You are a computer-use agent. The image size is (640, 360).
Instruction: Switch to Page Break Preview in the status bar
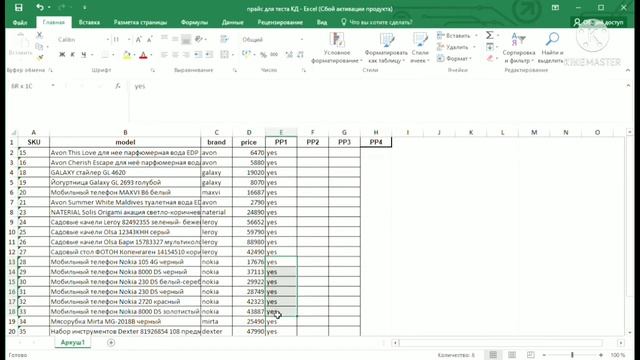(531, 355)
